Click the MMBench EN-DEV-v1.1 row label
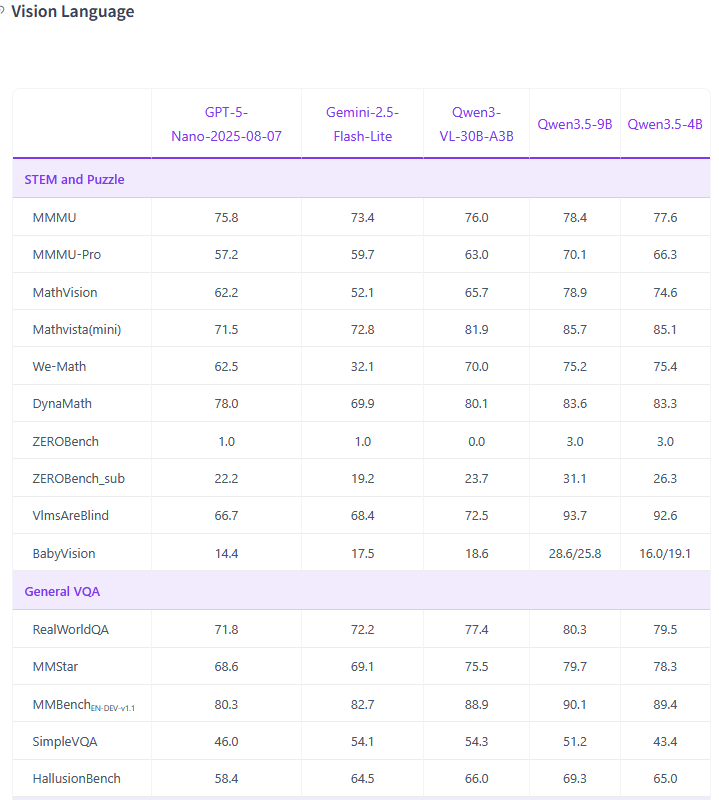 tap(84, 705)
